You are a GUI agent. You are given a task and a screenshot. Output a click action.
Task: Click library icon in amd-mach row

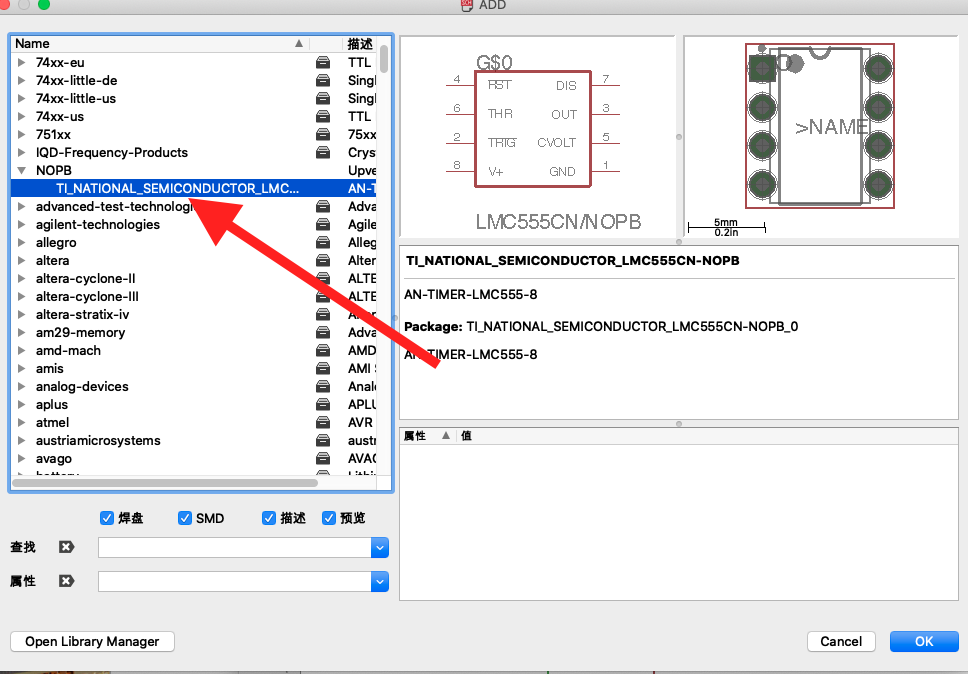(322, 350)
